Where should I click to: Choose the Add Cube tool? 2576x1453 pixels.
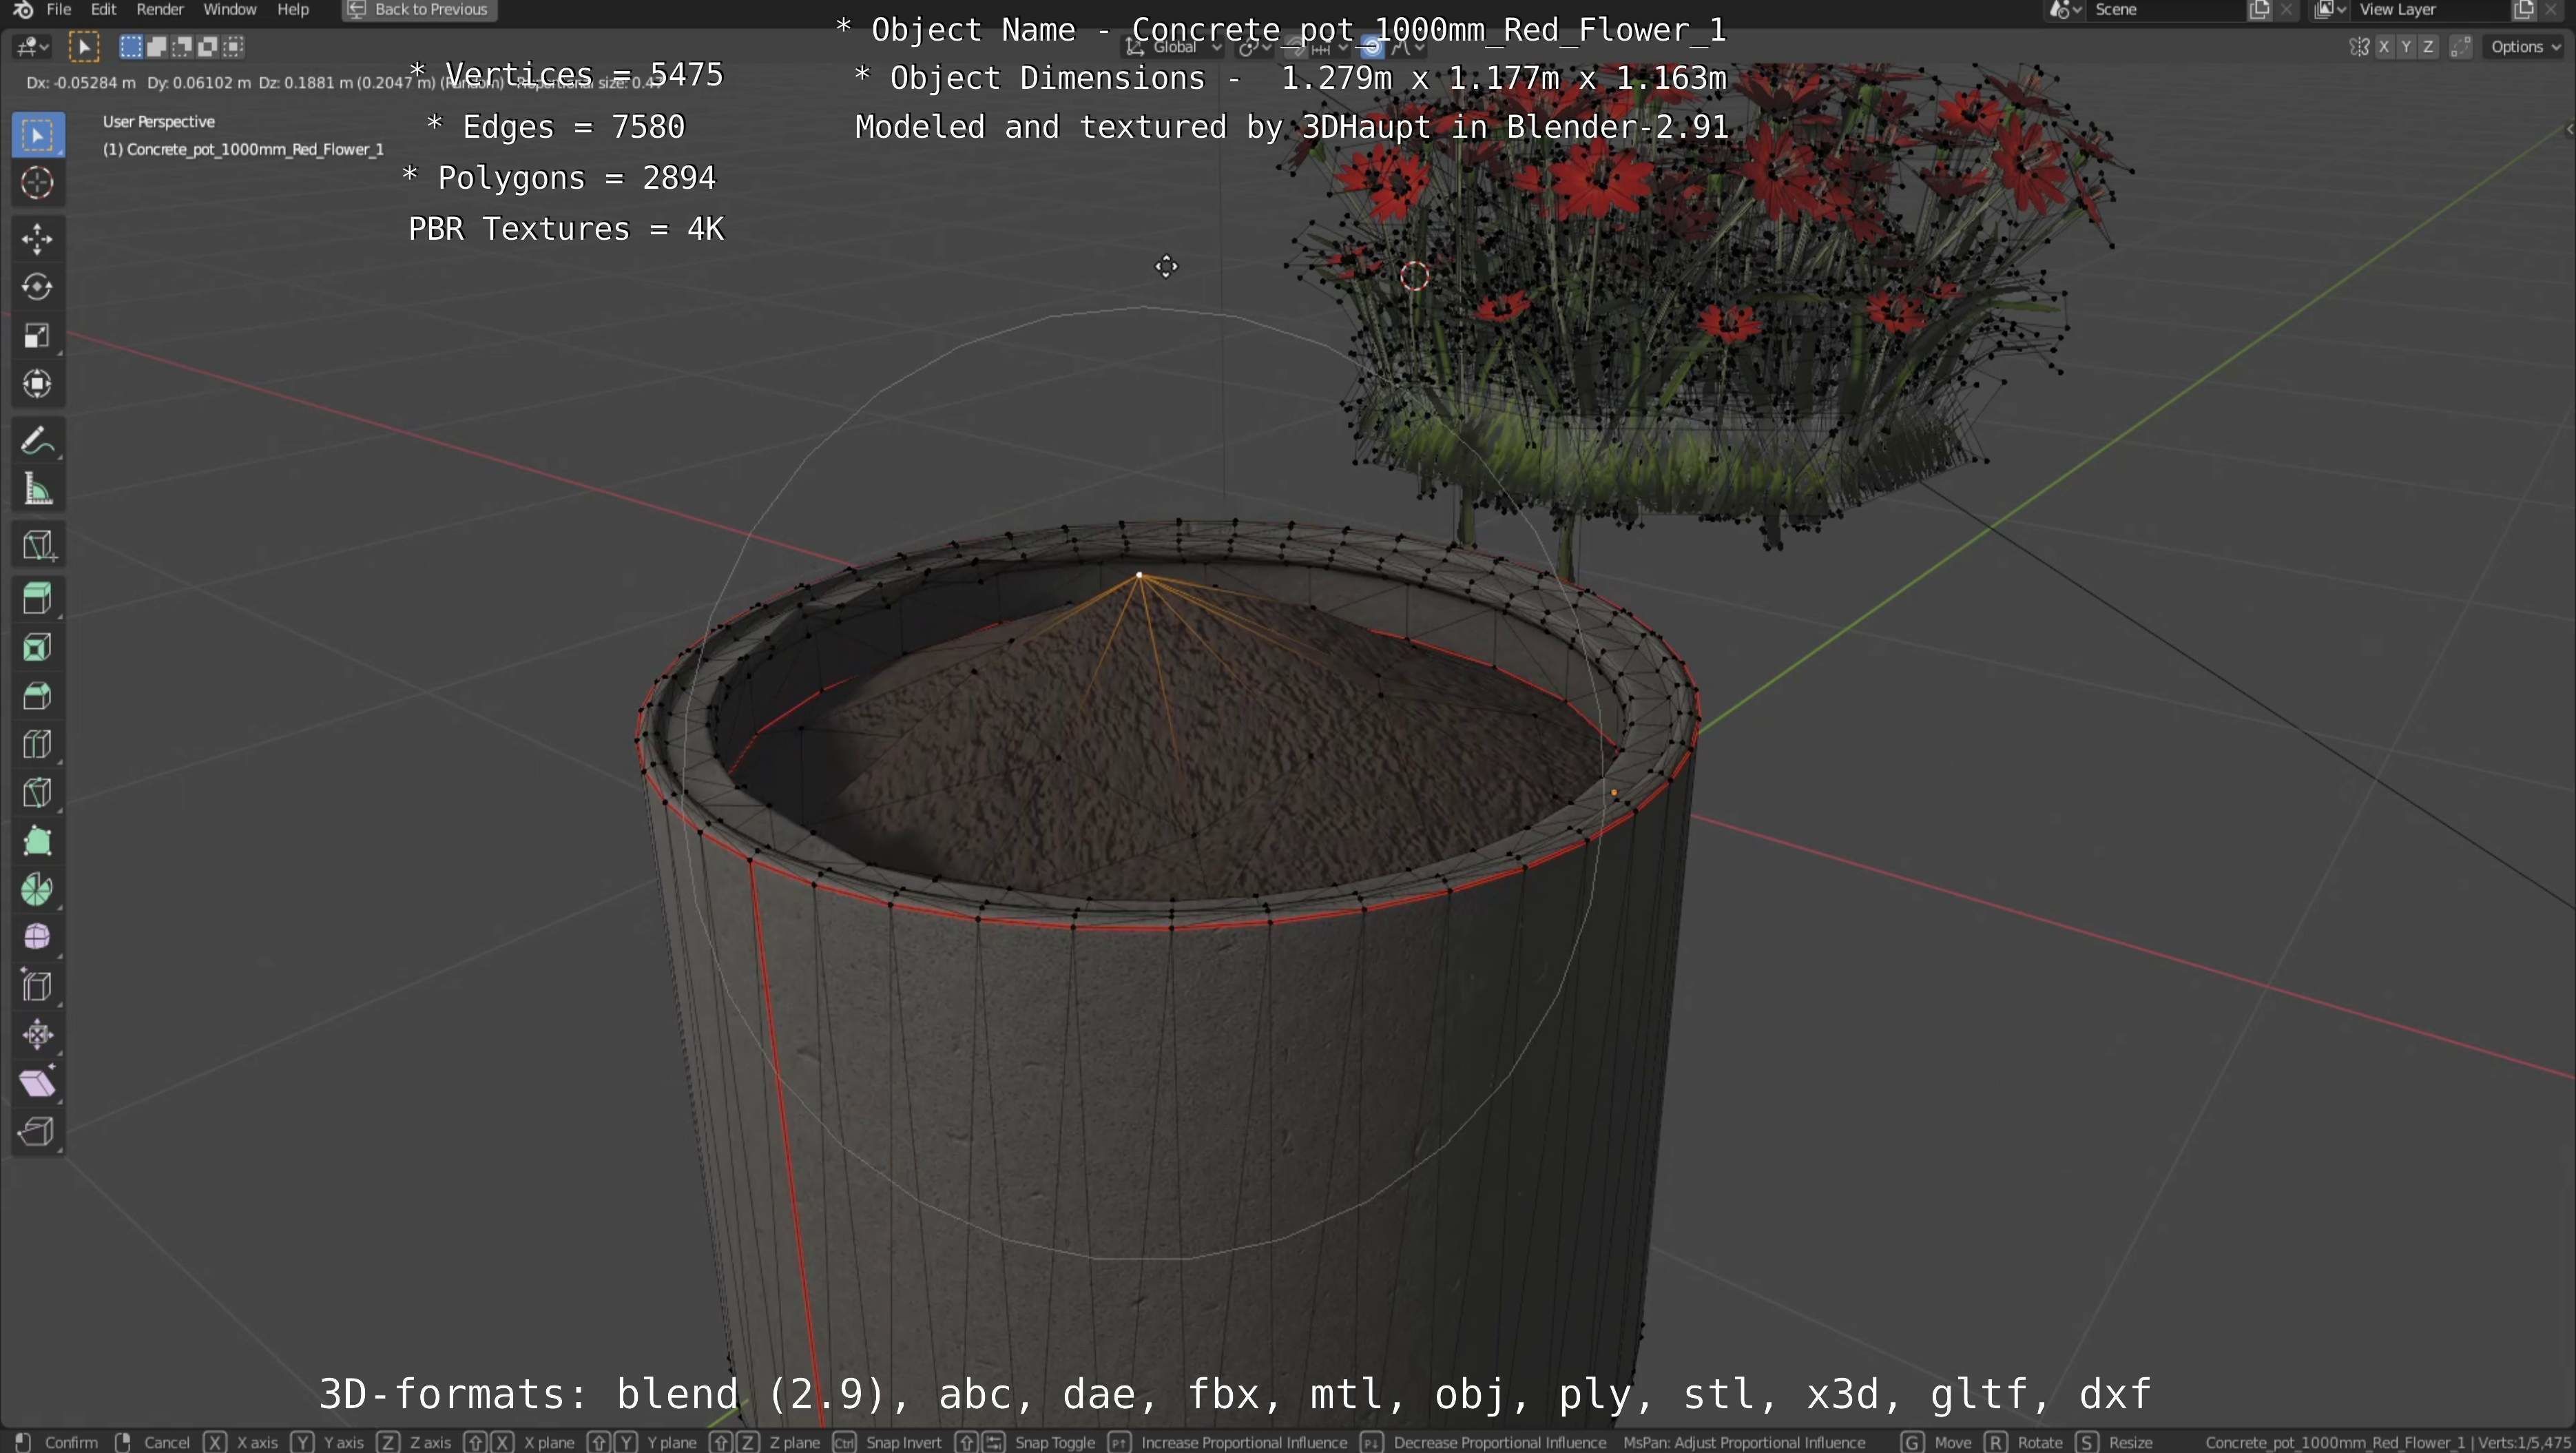[x=38, y=545]
